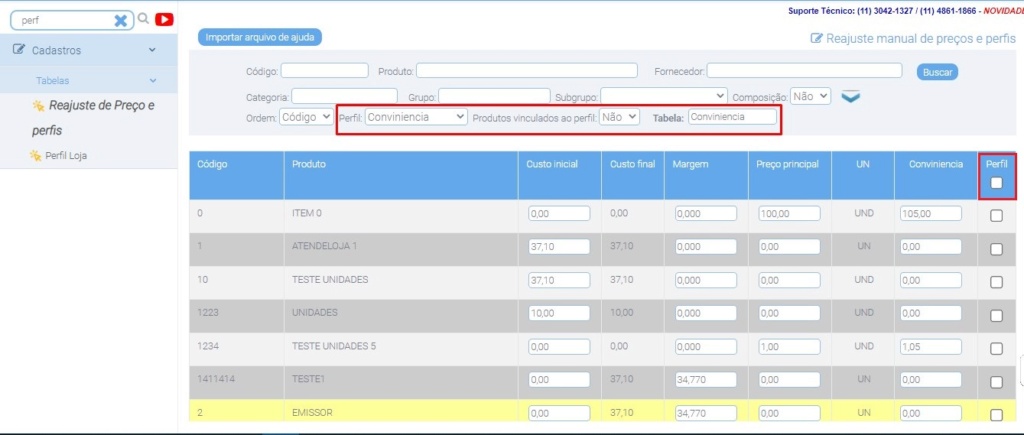Open the Cadastros menu
Viewport: 1024px width, 435px height.
click(x=88, y=50)
